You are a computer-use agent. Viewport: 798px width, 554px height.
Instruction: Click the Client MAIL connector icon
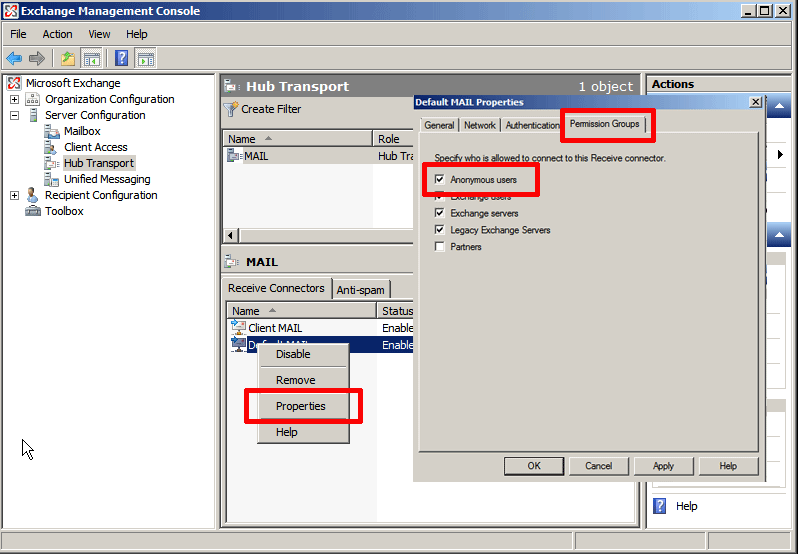(x=238, y=328)
